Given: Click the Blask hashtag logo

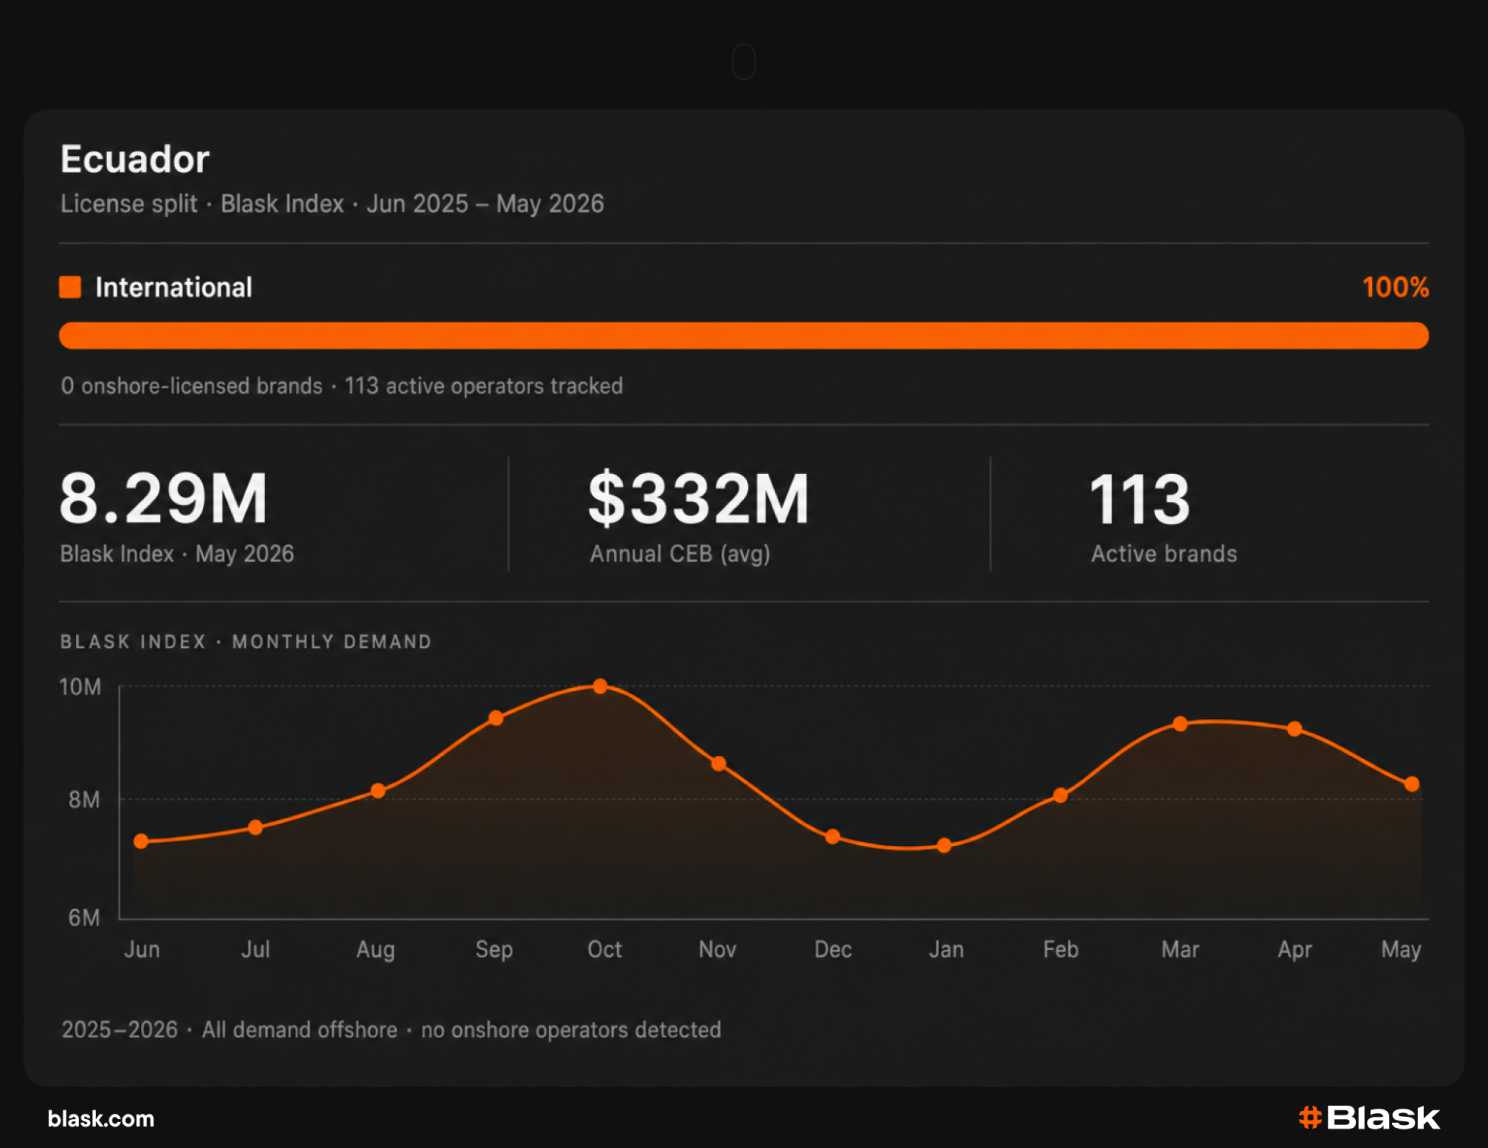Looking at the screenshot, I should coord(1369,1118).
